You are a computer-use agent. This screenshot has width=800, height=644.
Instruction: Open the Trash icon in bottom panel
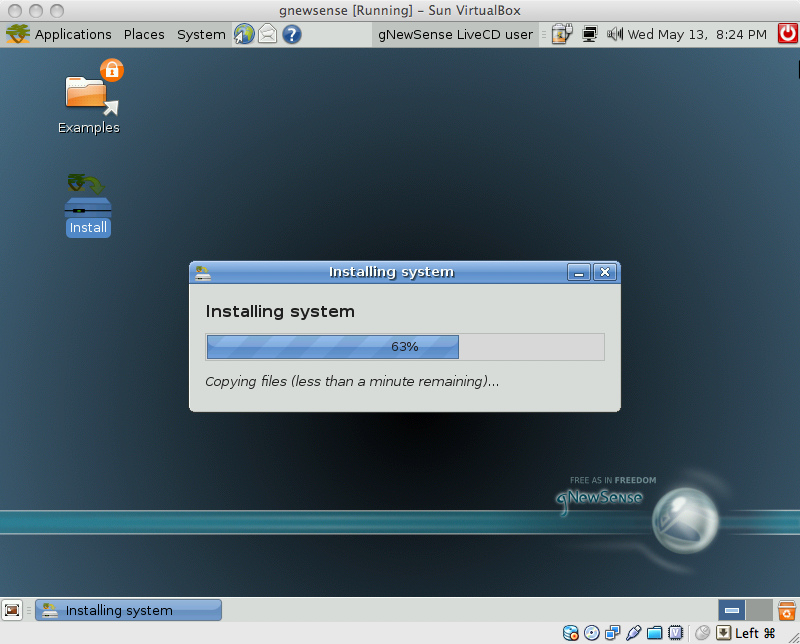[x=787, y=610]
